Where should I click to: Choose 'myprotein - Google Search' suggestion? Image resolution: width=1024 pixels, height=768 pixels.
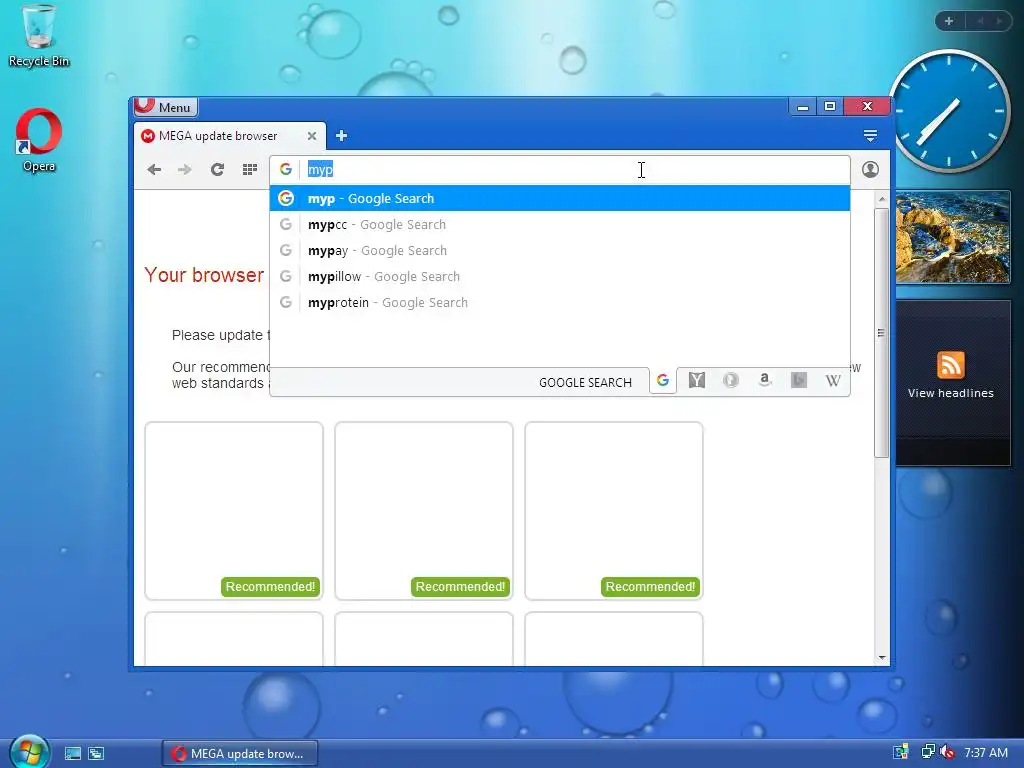[560, 303]
